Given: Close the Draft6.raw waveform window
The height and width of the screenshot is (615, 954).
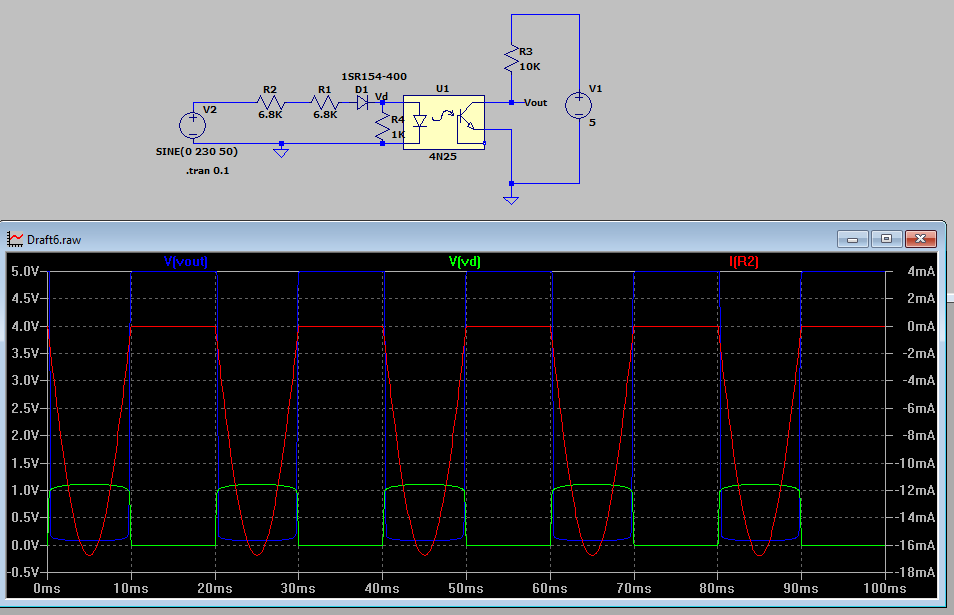Looking at the screenshot, I should pyautogui.click(x=921, y=239).
